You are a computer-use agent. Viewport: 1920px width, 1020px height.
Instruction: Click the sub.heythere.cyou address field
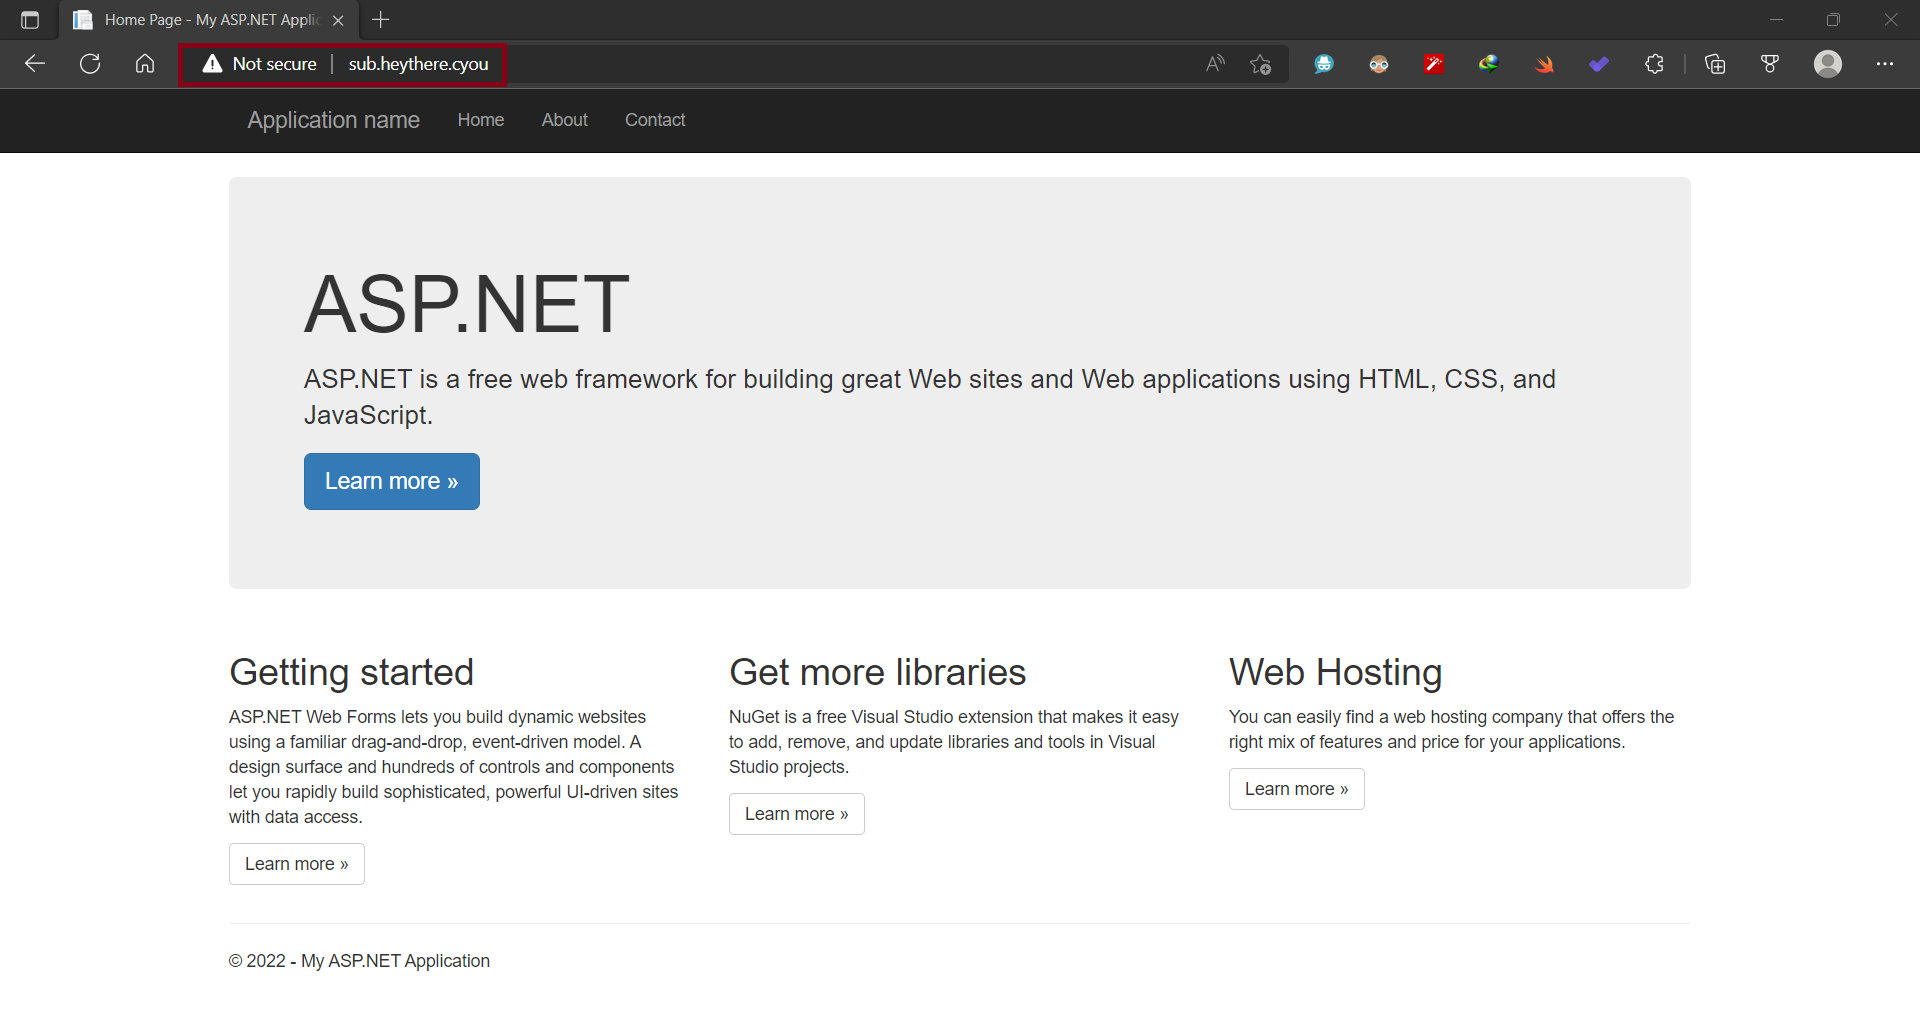point(418,64)
